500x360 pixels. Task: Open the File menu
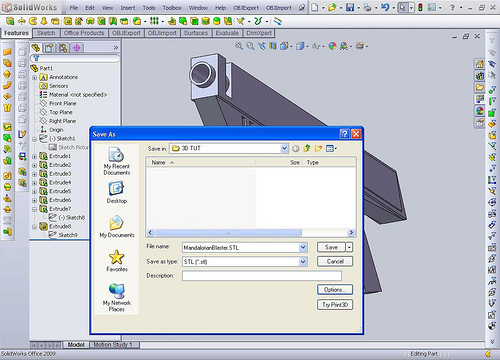74,8
